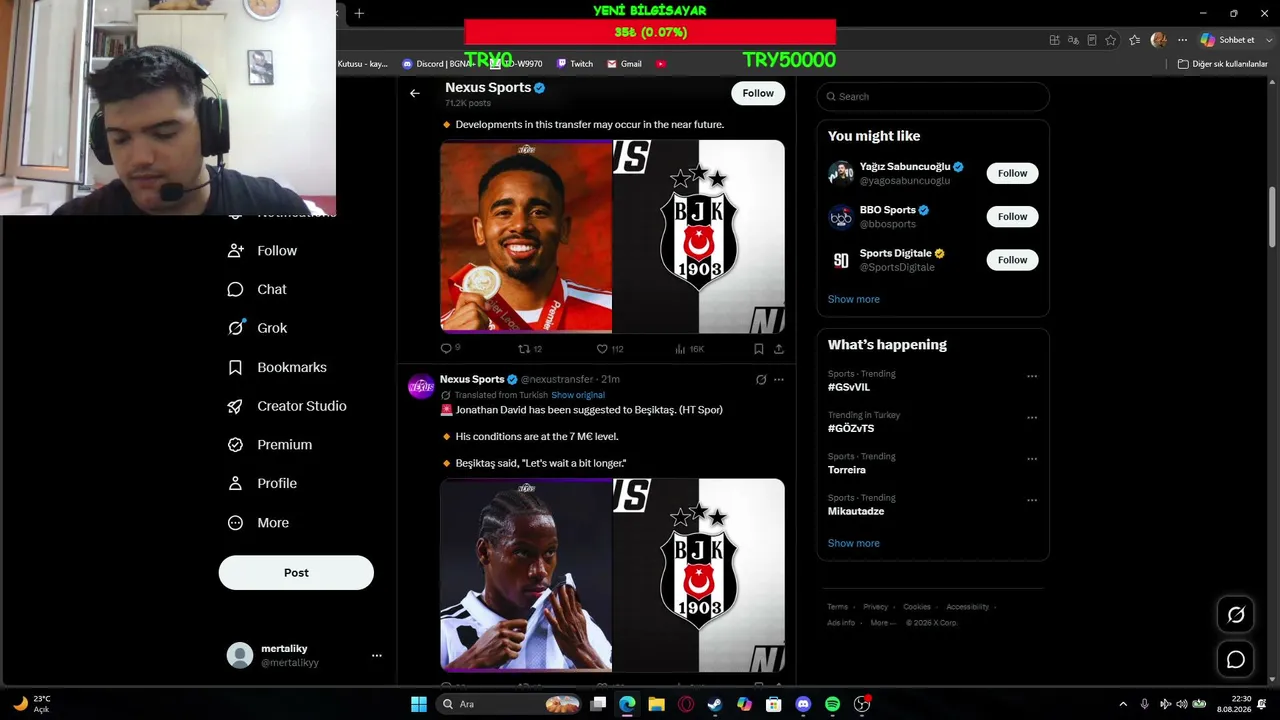Screen dimensions: 1280x720
Task: Open YouTube bookmark icon
Action: click(x=661, y=64)
